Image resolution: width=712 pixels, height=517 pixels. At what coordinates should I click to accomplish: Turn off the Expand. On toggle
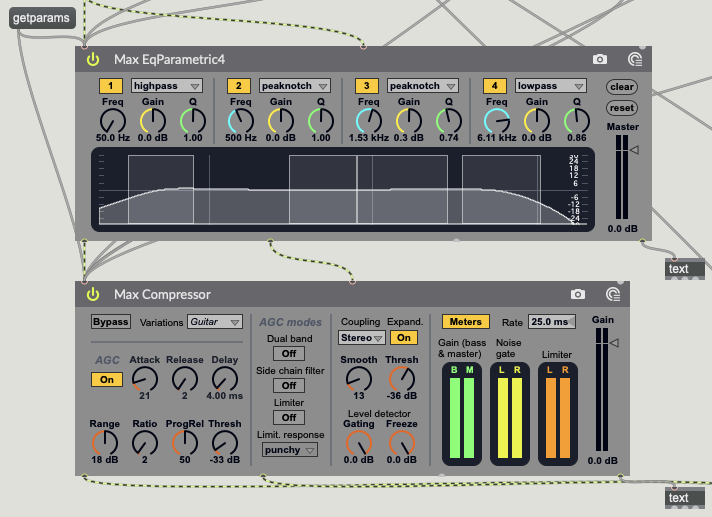pos(404,338)
